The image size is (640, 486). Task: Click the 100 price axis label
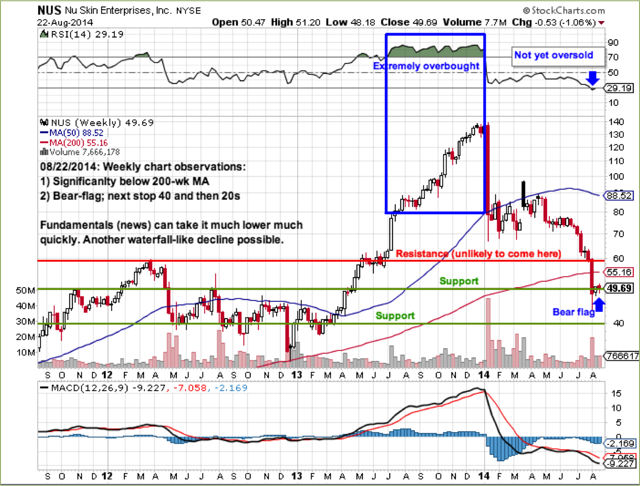616,176
